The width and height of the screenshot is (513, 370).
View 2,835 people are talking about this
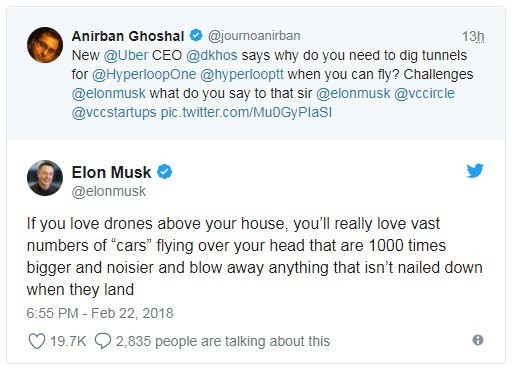(223, 341)
